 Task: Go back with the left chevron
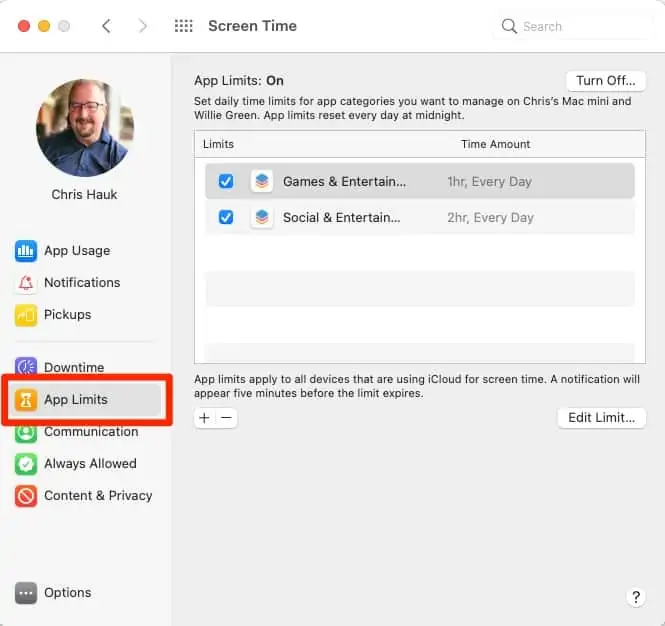106,26
